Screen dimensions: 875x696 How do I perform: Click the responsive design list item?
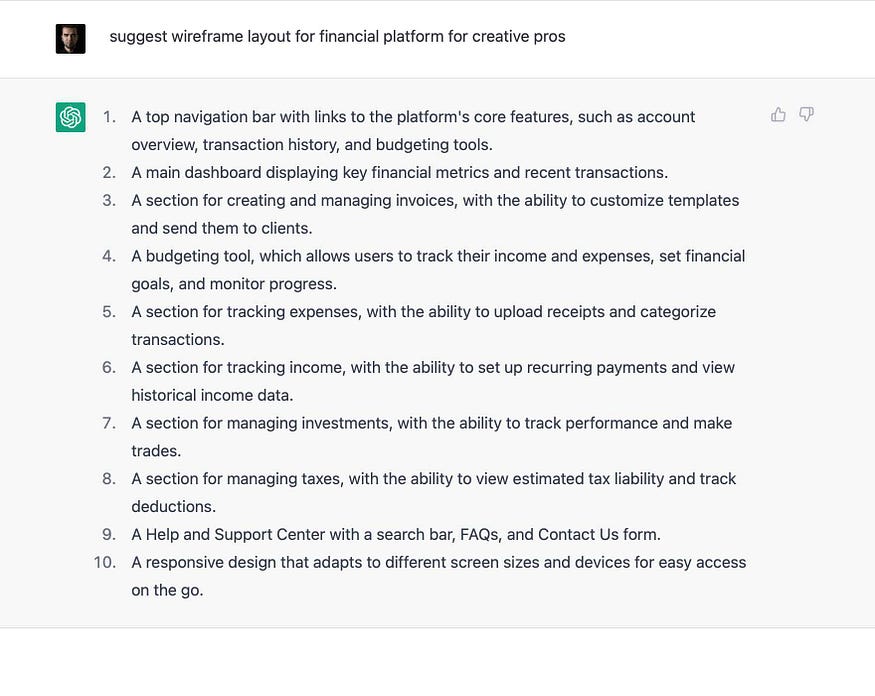tap(439, 576)
